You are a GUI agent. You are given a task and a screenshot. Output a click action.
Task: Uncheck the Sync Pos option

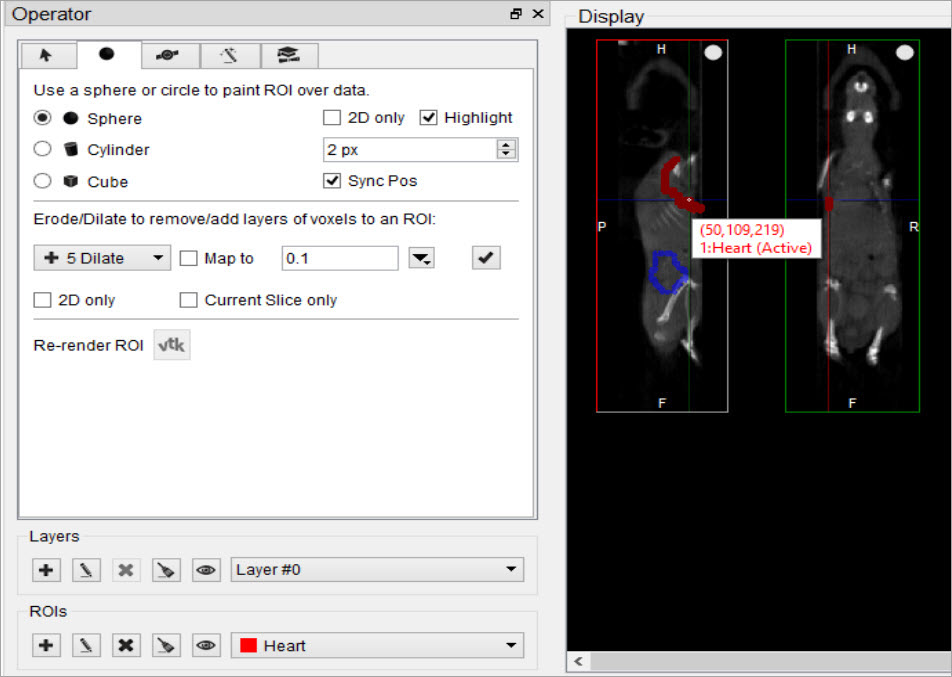point(331,181)
